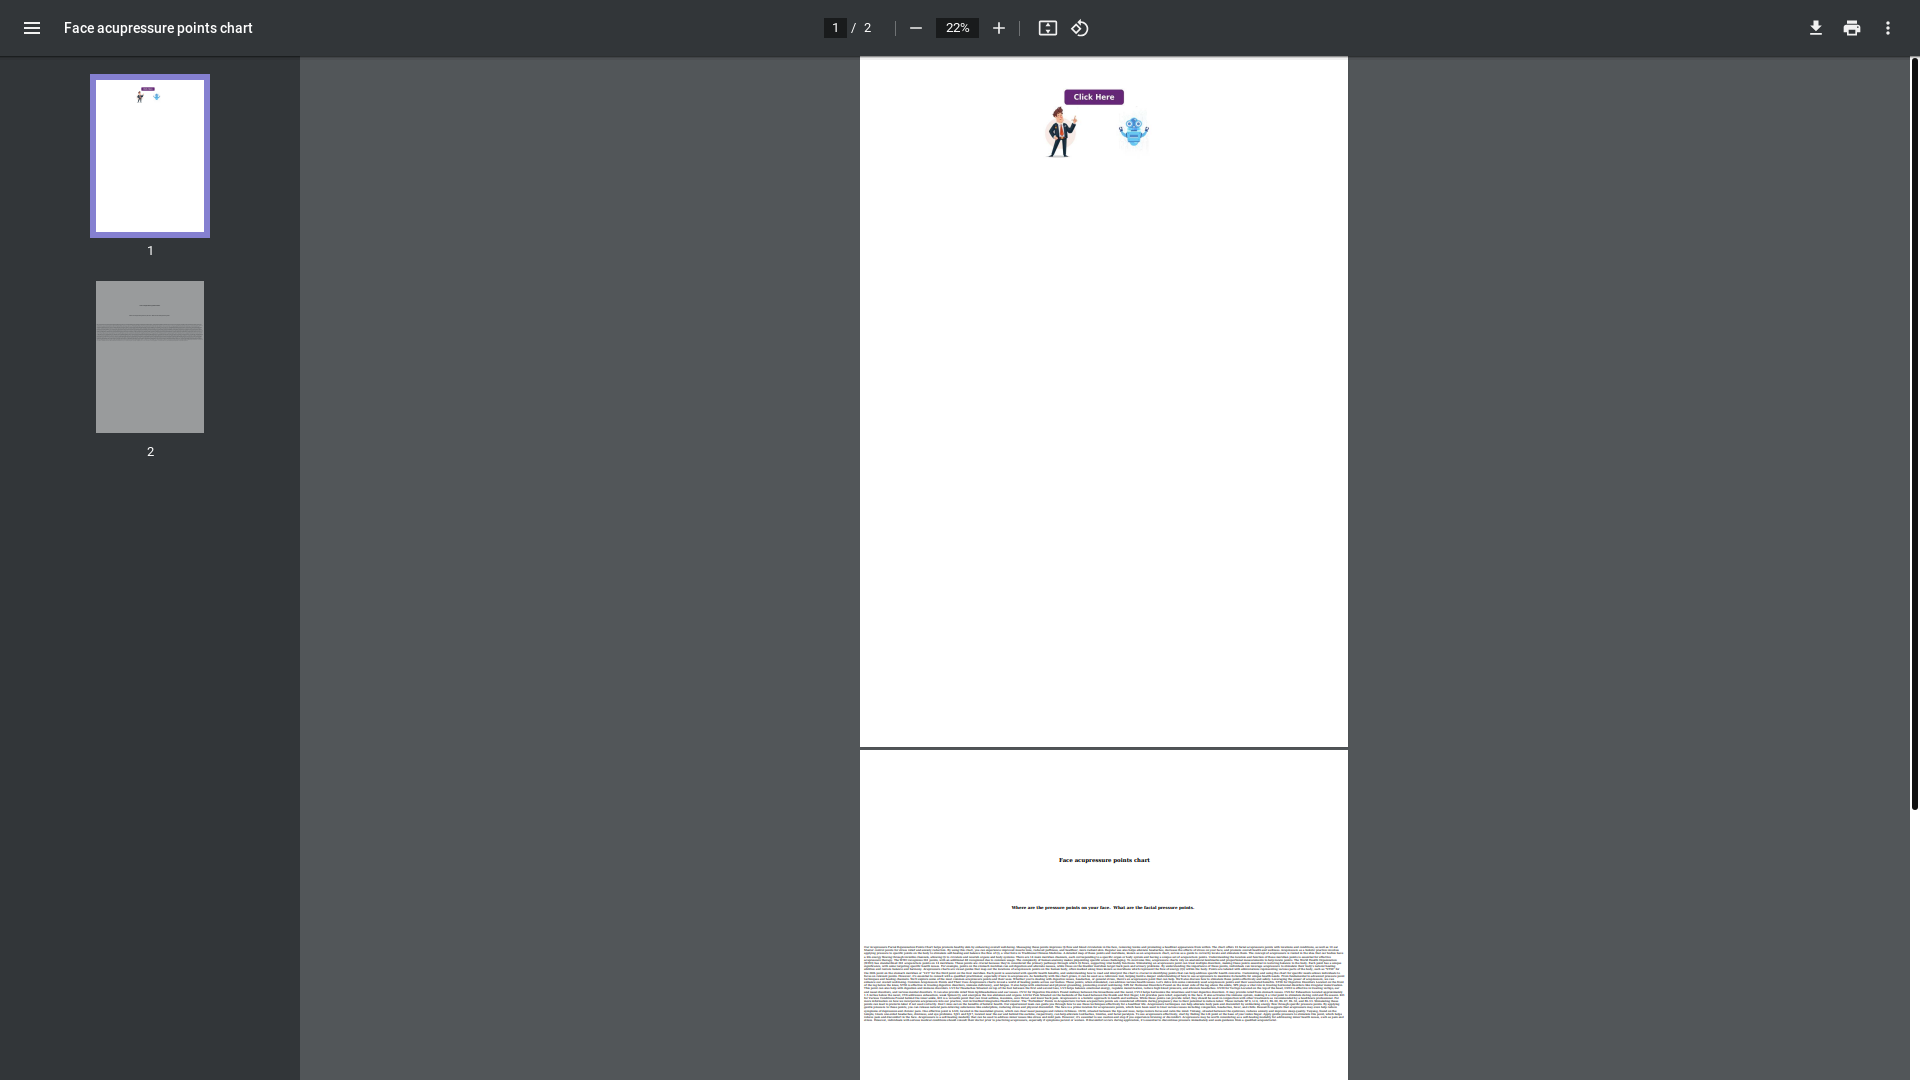Click the Fit to page icon

click(1047, 28)
